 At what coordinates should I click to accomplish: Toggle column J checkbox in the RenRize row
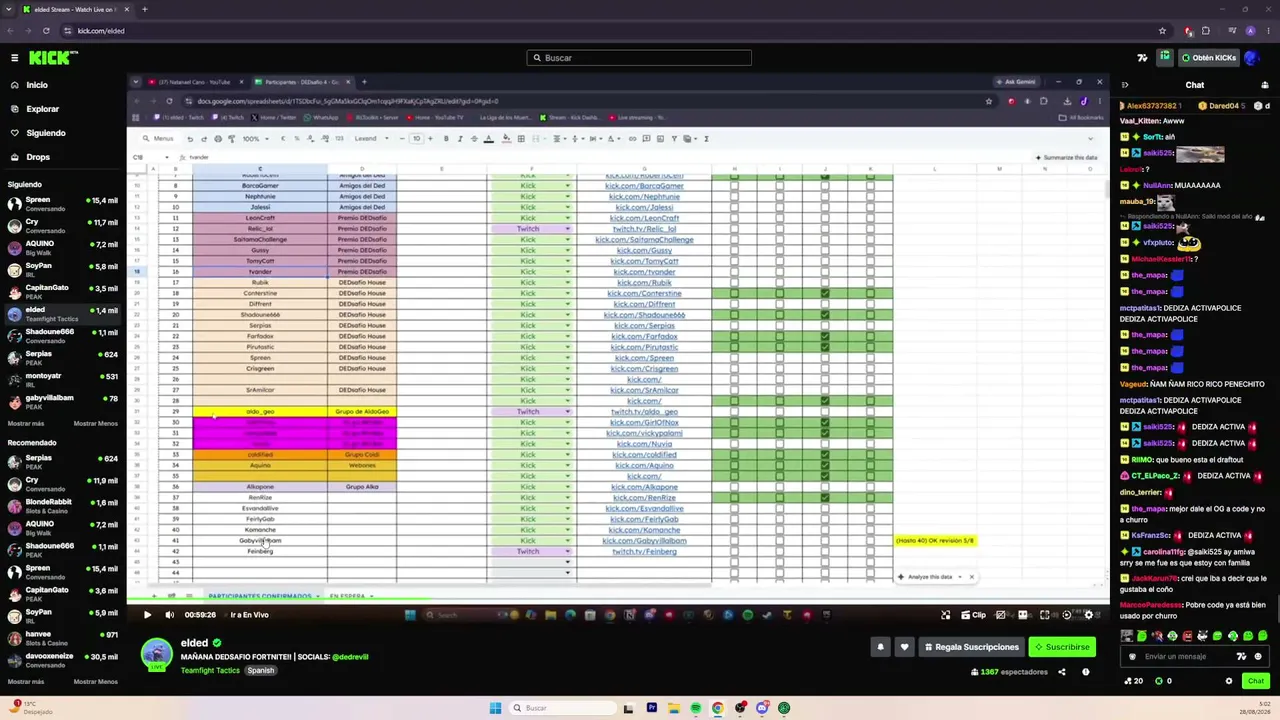[825, 498]
